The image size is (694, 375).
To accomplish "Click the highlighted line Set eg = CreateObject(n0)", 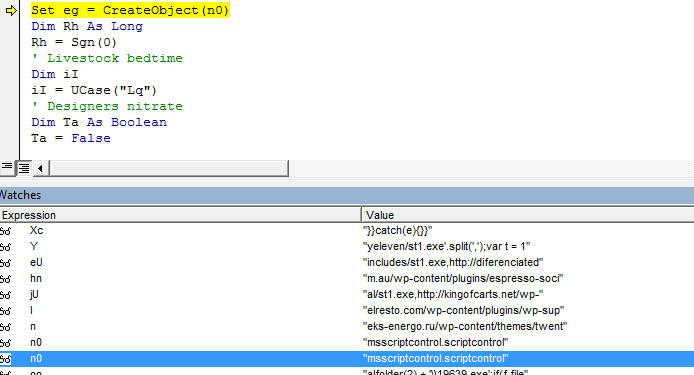I will coord(130,10).
